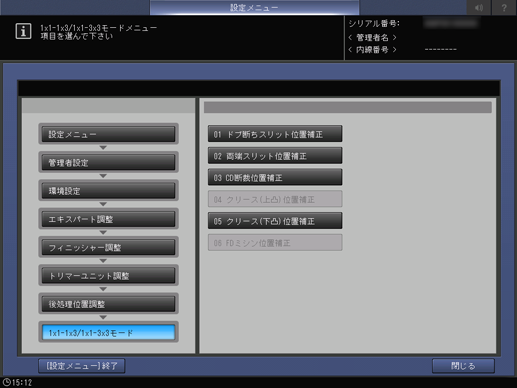517x388 pixels.
Task: Click disabled 04 クリース(上凸)位置補正
Action: (275, 199)
